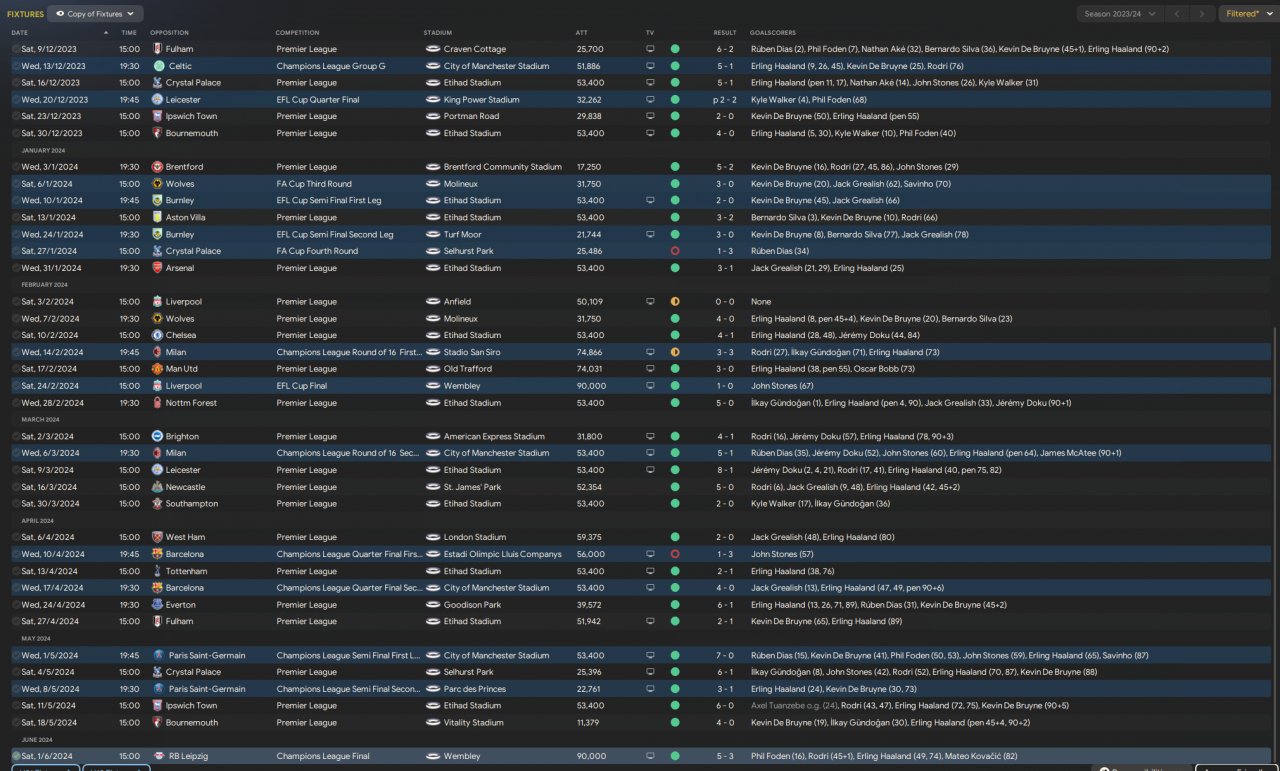
Task: Open the Liverpool opposition link in the EFL Cup Final row
Action: click(184, 386)
